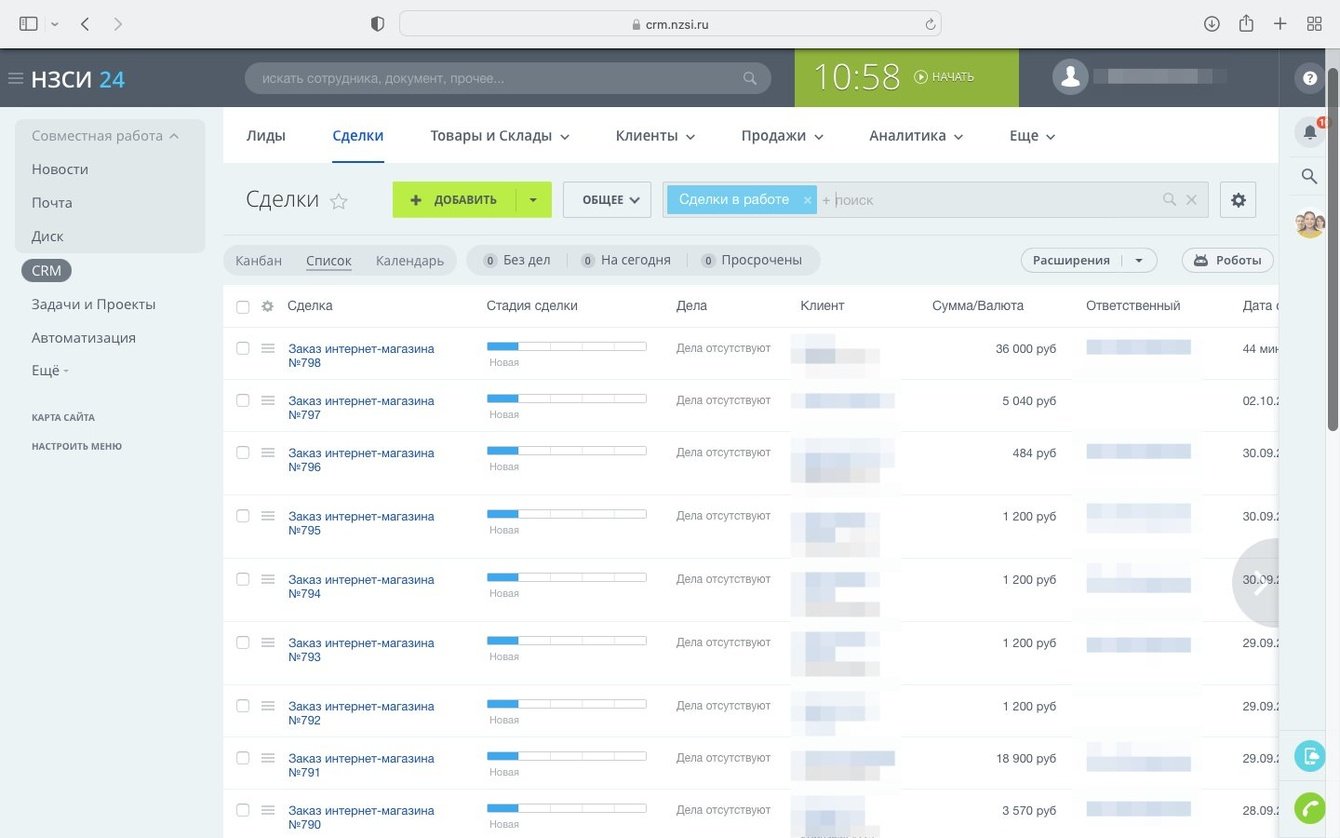Expand the Аналитика menu dropdown
This screenshot has width=1340, height=838.
(958, 137)
